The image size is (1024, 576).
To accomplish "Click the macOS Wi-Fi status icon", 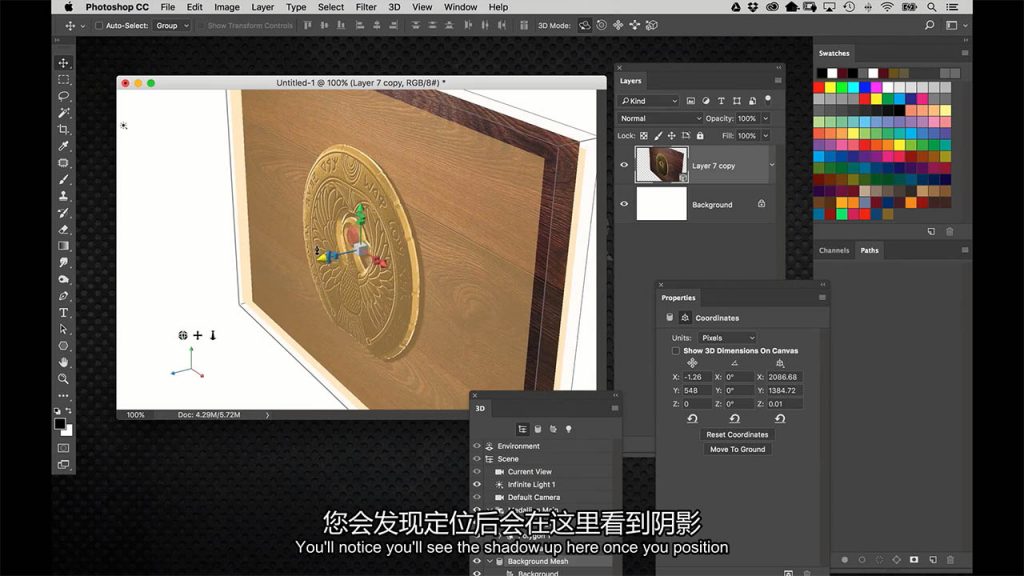I will click(887, 7).
